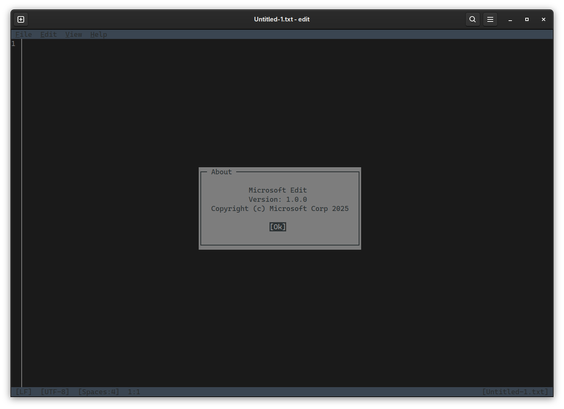564x409 pixels.
Task: Open the hamburger menu icon
Action: (490, 19)
